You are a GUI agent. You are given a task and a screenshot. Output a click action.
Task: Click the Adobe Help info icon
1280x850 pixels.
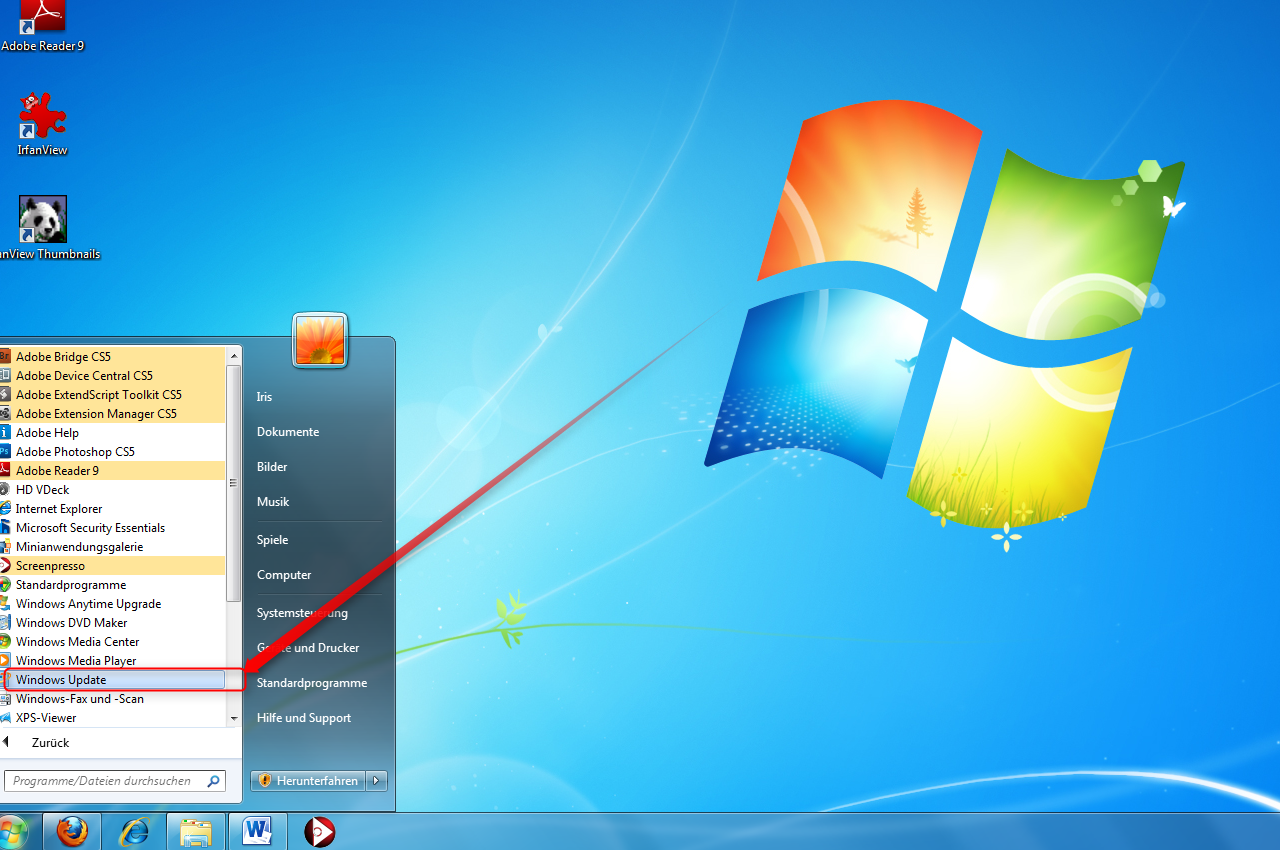point(5,432)
